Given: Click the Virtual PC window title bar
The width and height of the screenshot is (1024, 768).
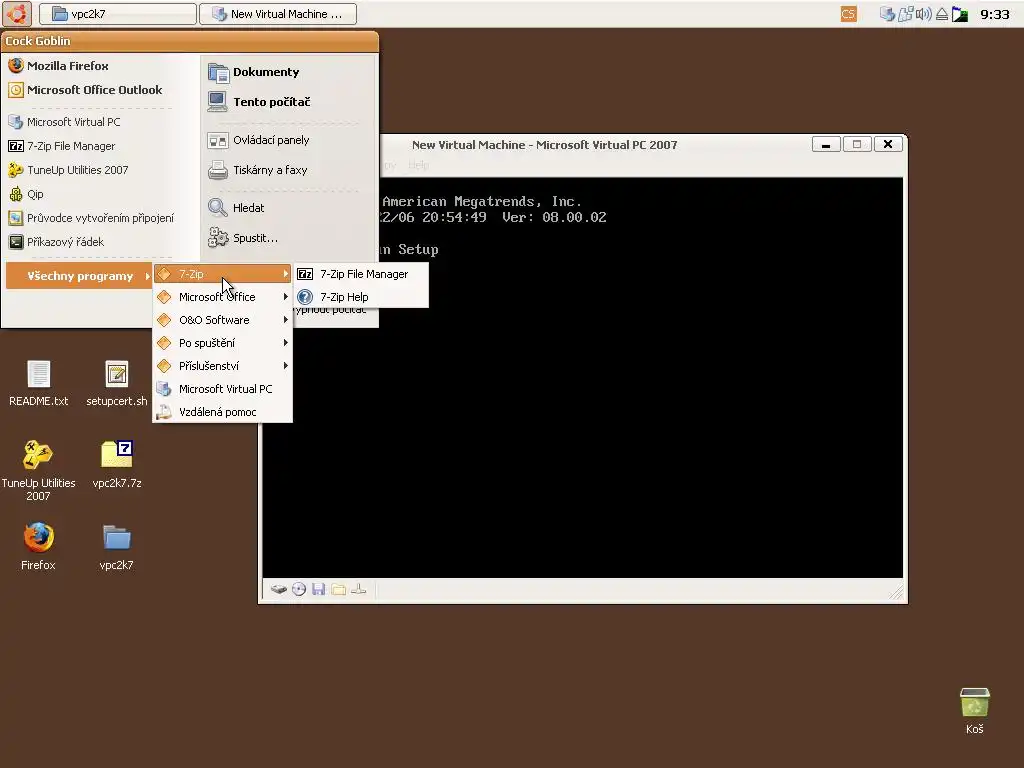Looking at the screenshot, I should coord(544,145).
